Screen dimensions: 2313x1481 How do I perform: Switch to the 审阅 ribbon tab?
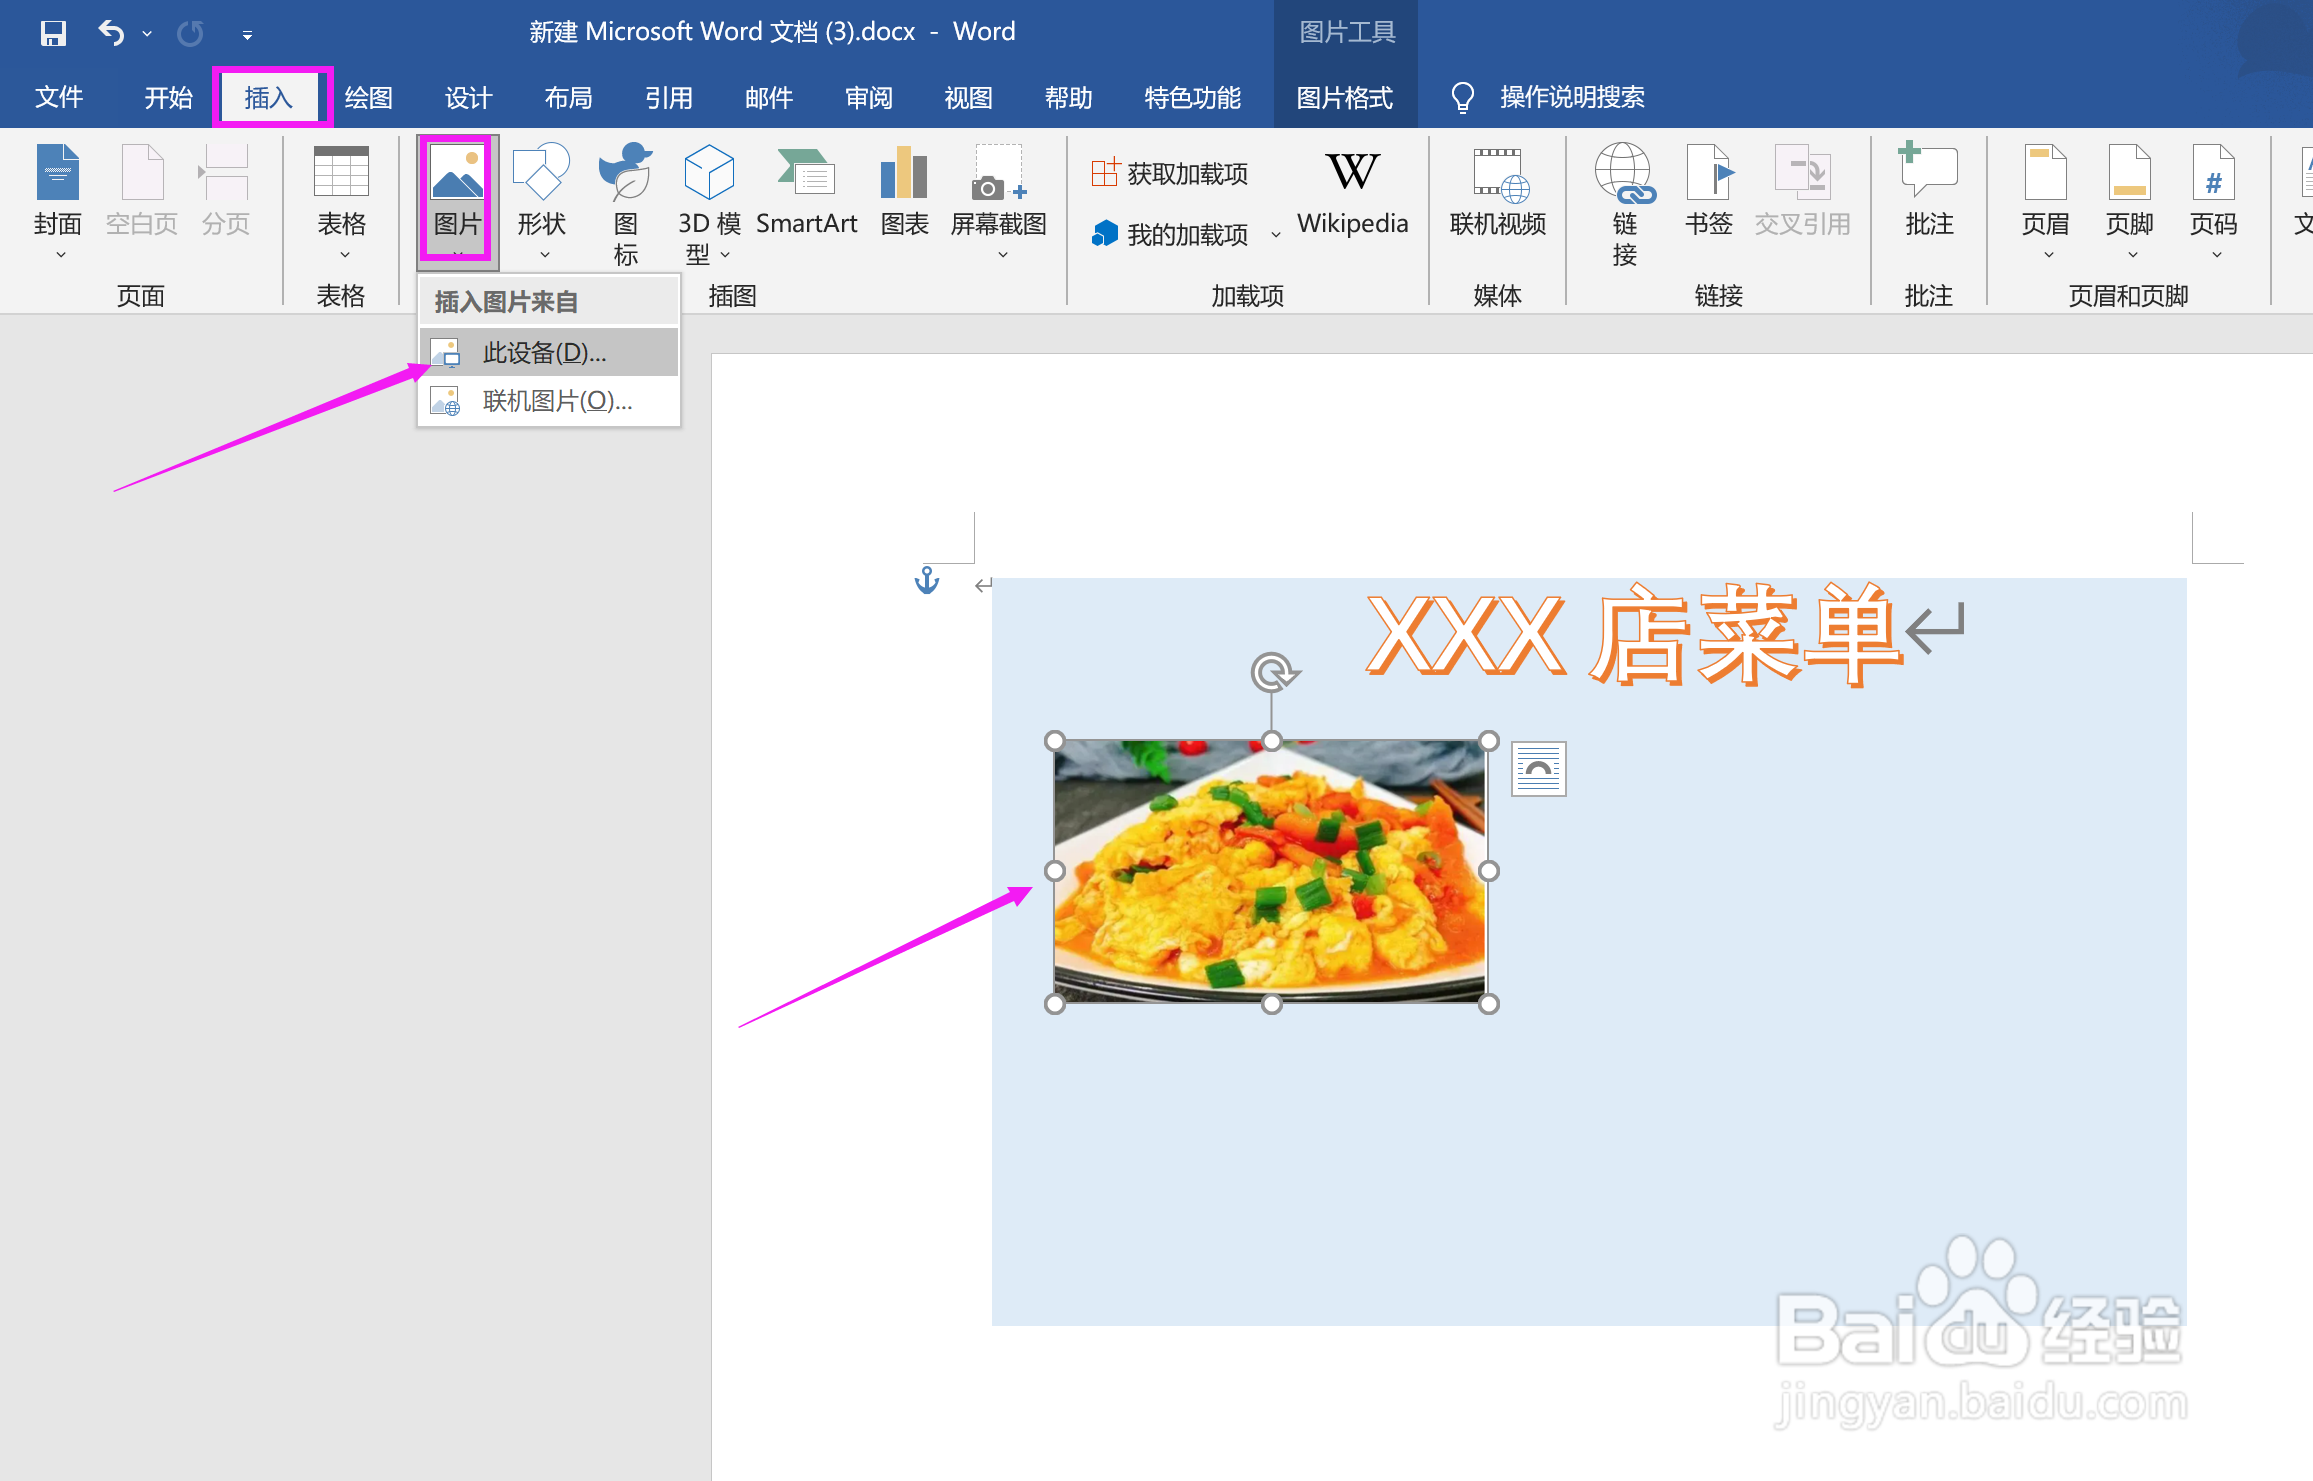tap(867, 97)
